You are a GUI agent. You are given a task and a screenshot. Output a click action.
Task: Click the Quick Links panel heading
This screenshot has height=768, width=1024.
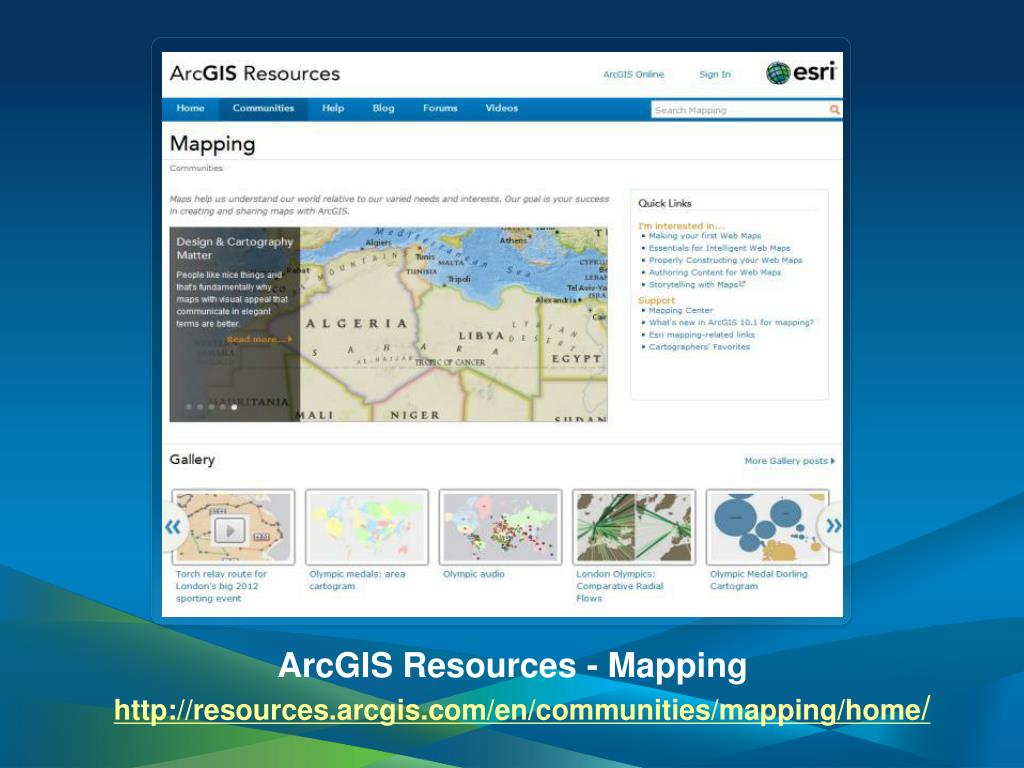click(665, 203)
